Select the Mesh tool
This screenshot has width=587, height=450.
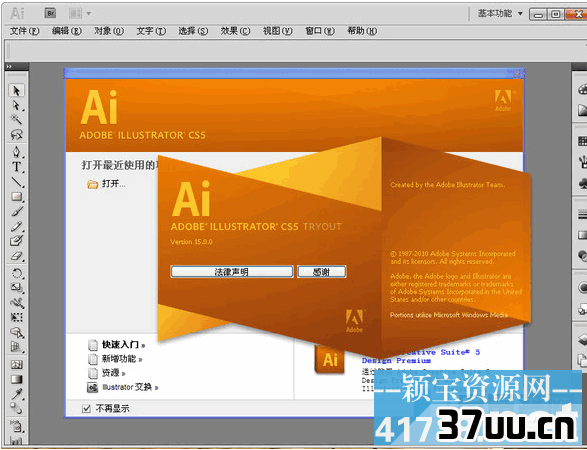click(16, 364)
